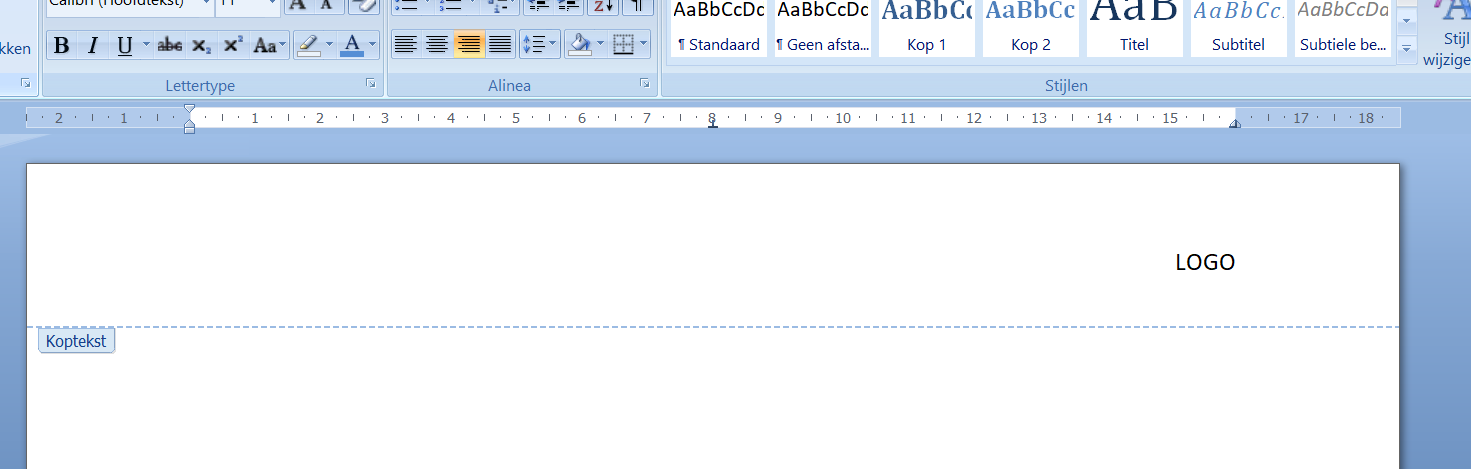The image size is (1471, 469).
Task: Apply text highlight color
Action: point(309,45)
